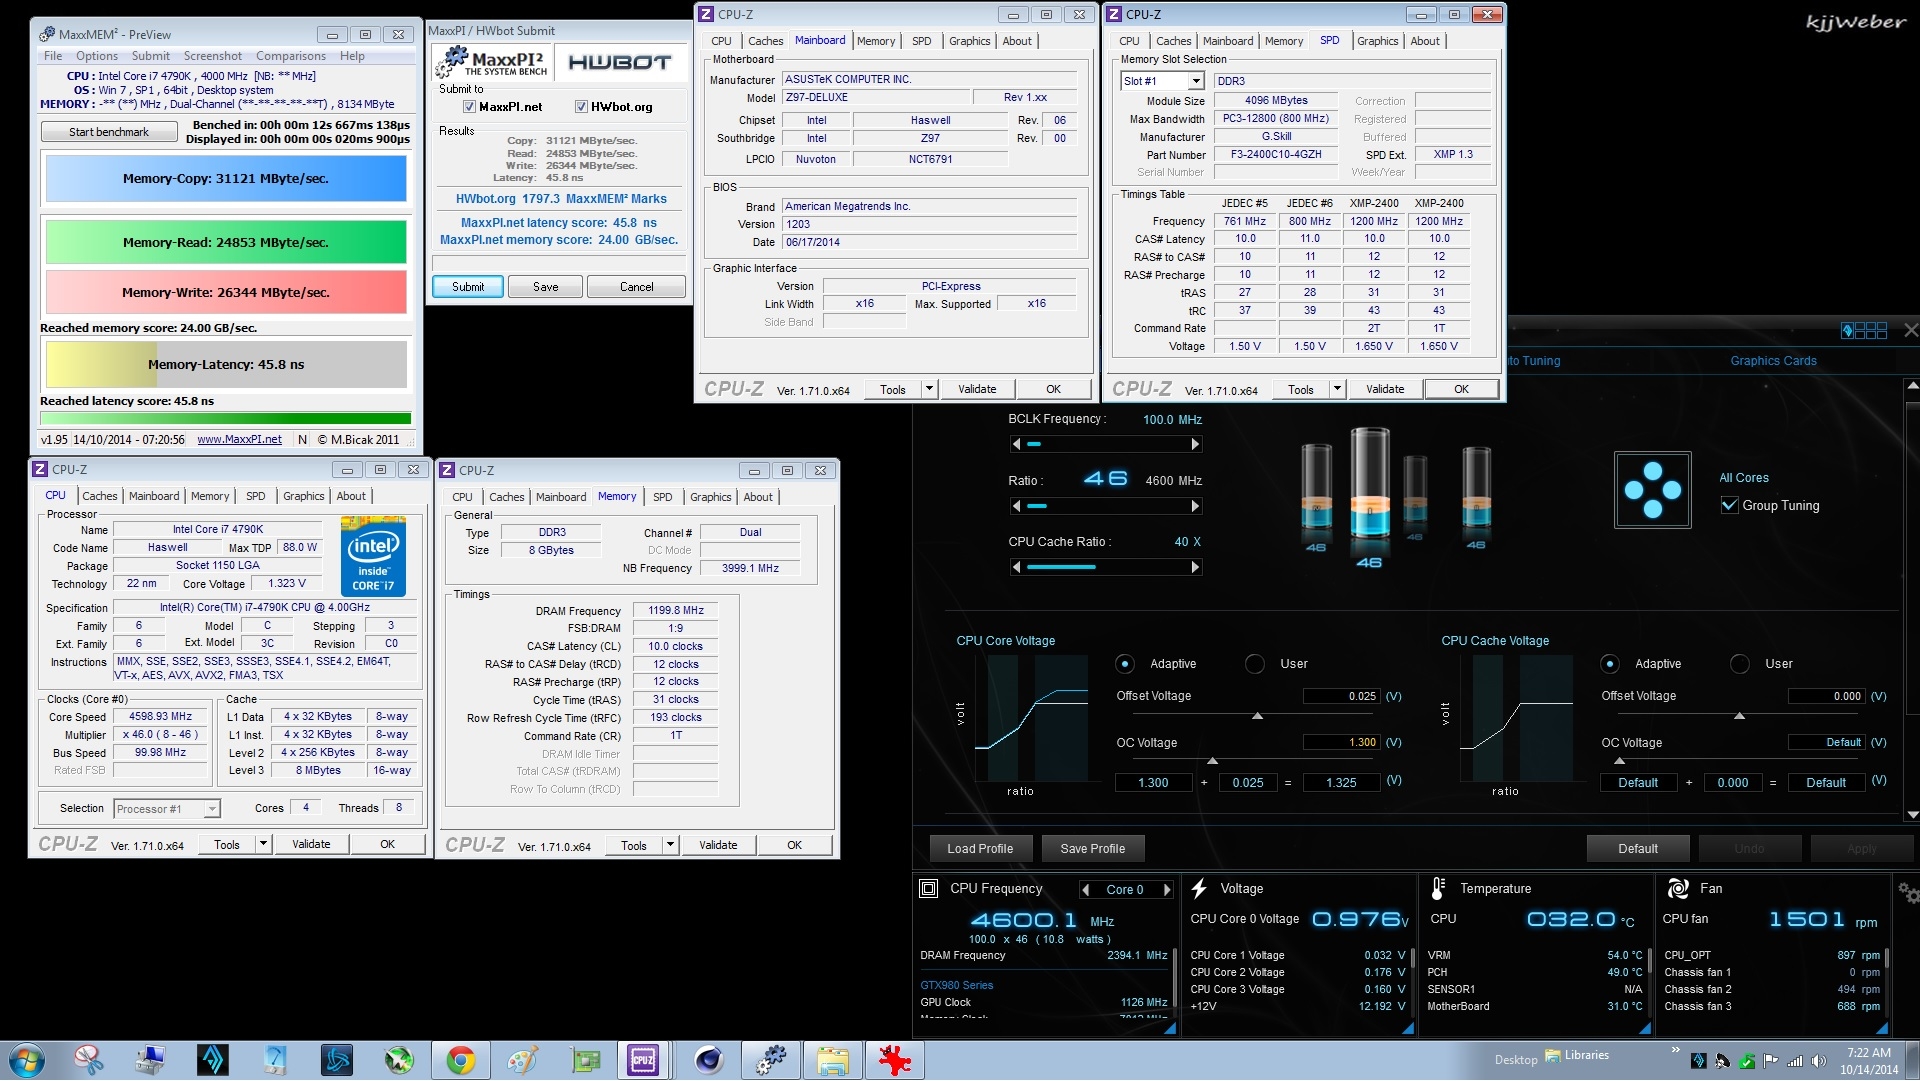Open ASUS AI Suite icon on taskbar
Viewport: 1920px width, 1081px height.
[x=213, y=1060]
